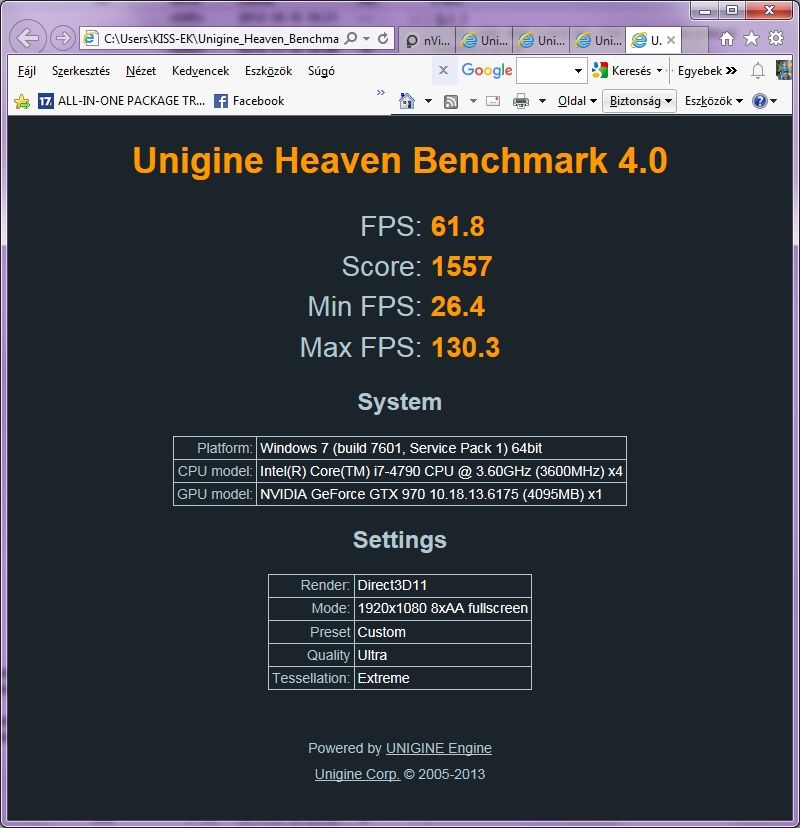Viewport: 800px width, 828px height.
Task: Click the Google profile avatar
Action: (x=784, y=70)
